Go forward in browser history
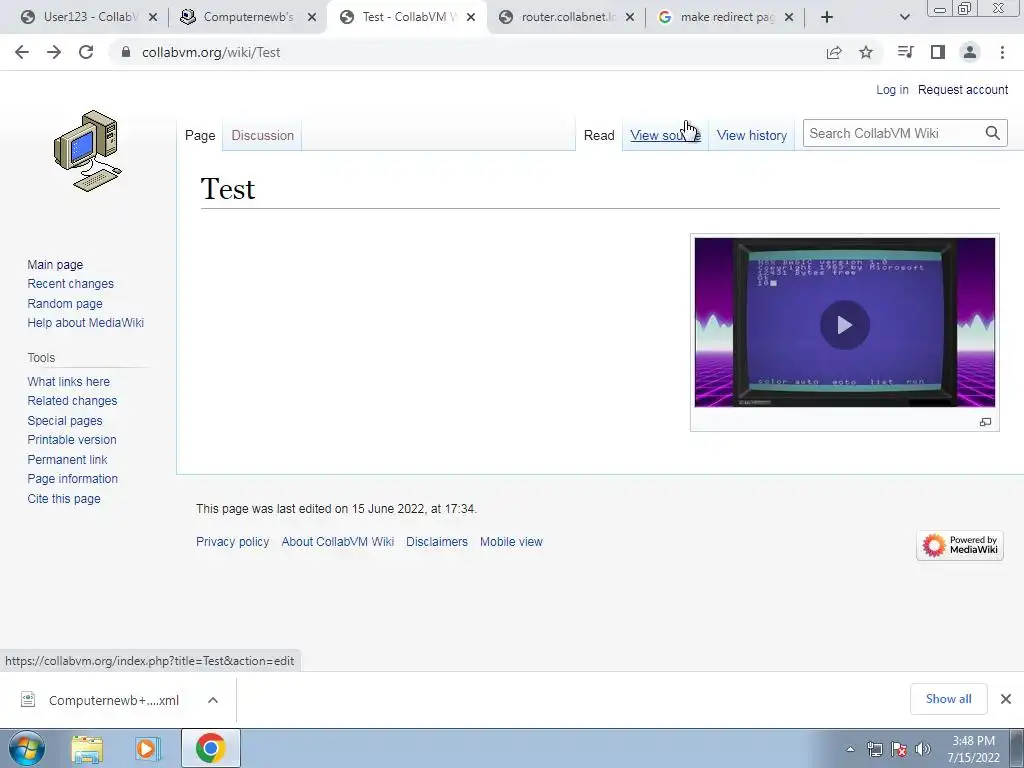 (x=54, y=52)
